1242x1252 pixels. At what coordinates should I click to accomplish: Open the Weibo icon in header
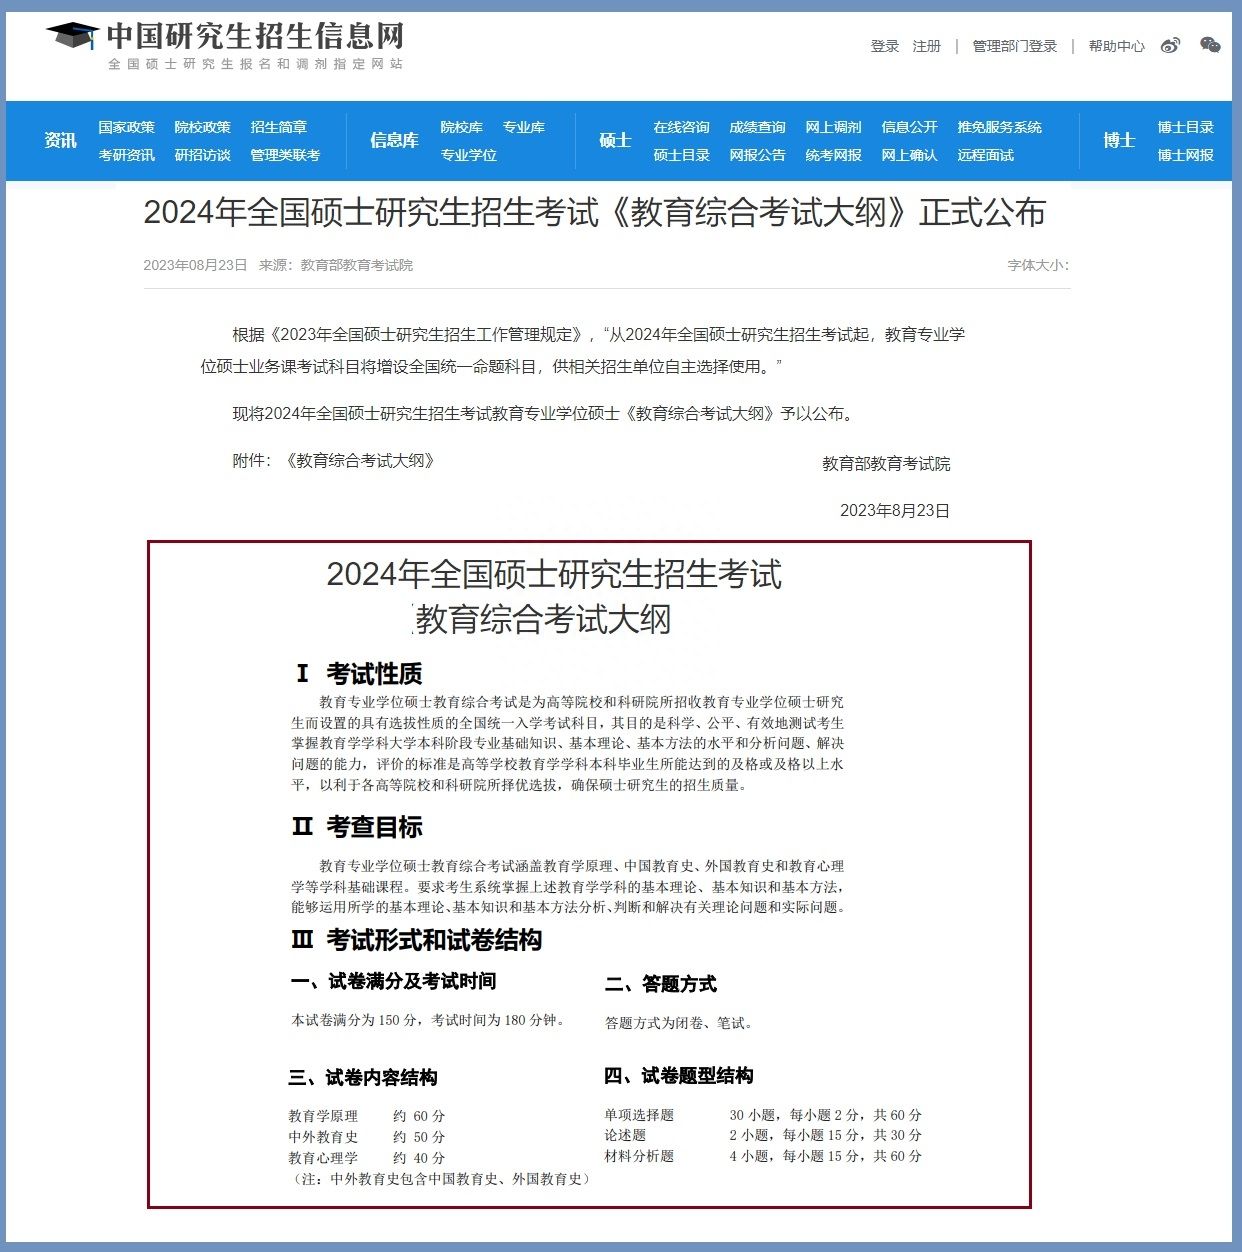(1170, 45)
